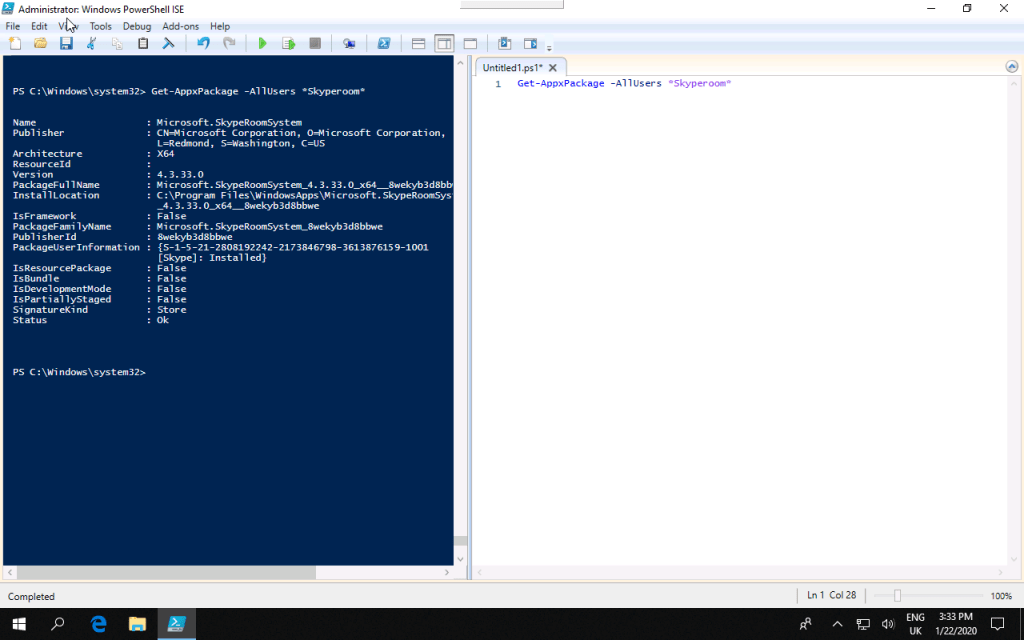This screenshot has width=1024, height=640.
Task: Toggle Show Script Pane Maximized layout
Action: click(x=470, y=44)
